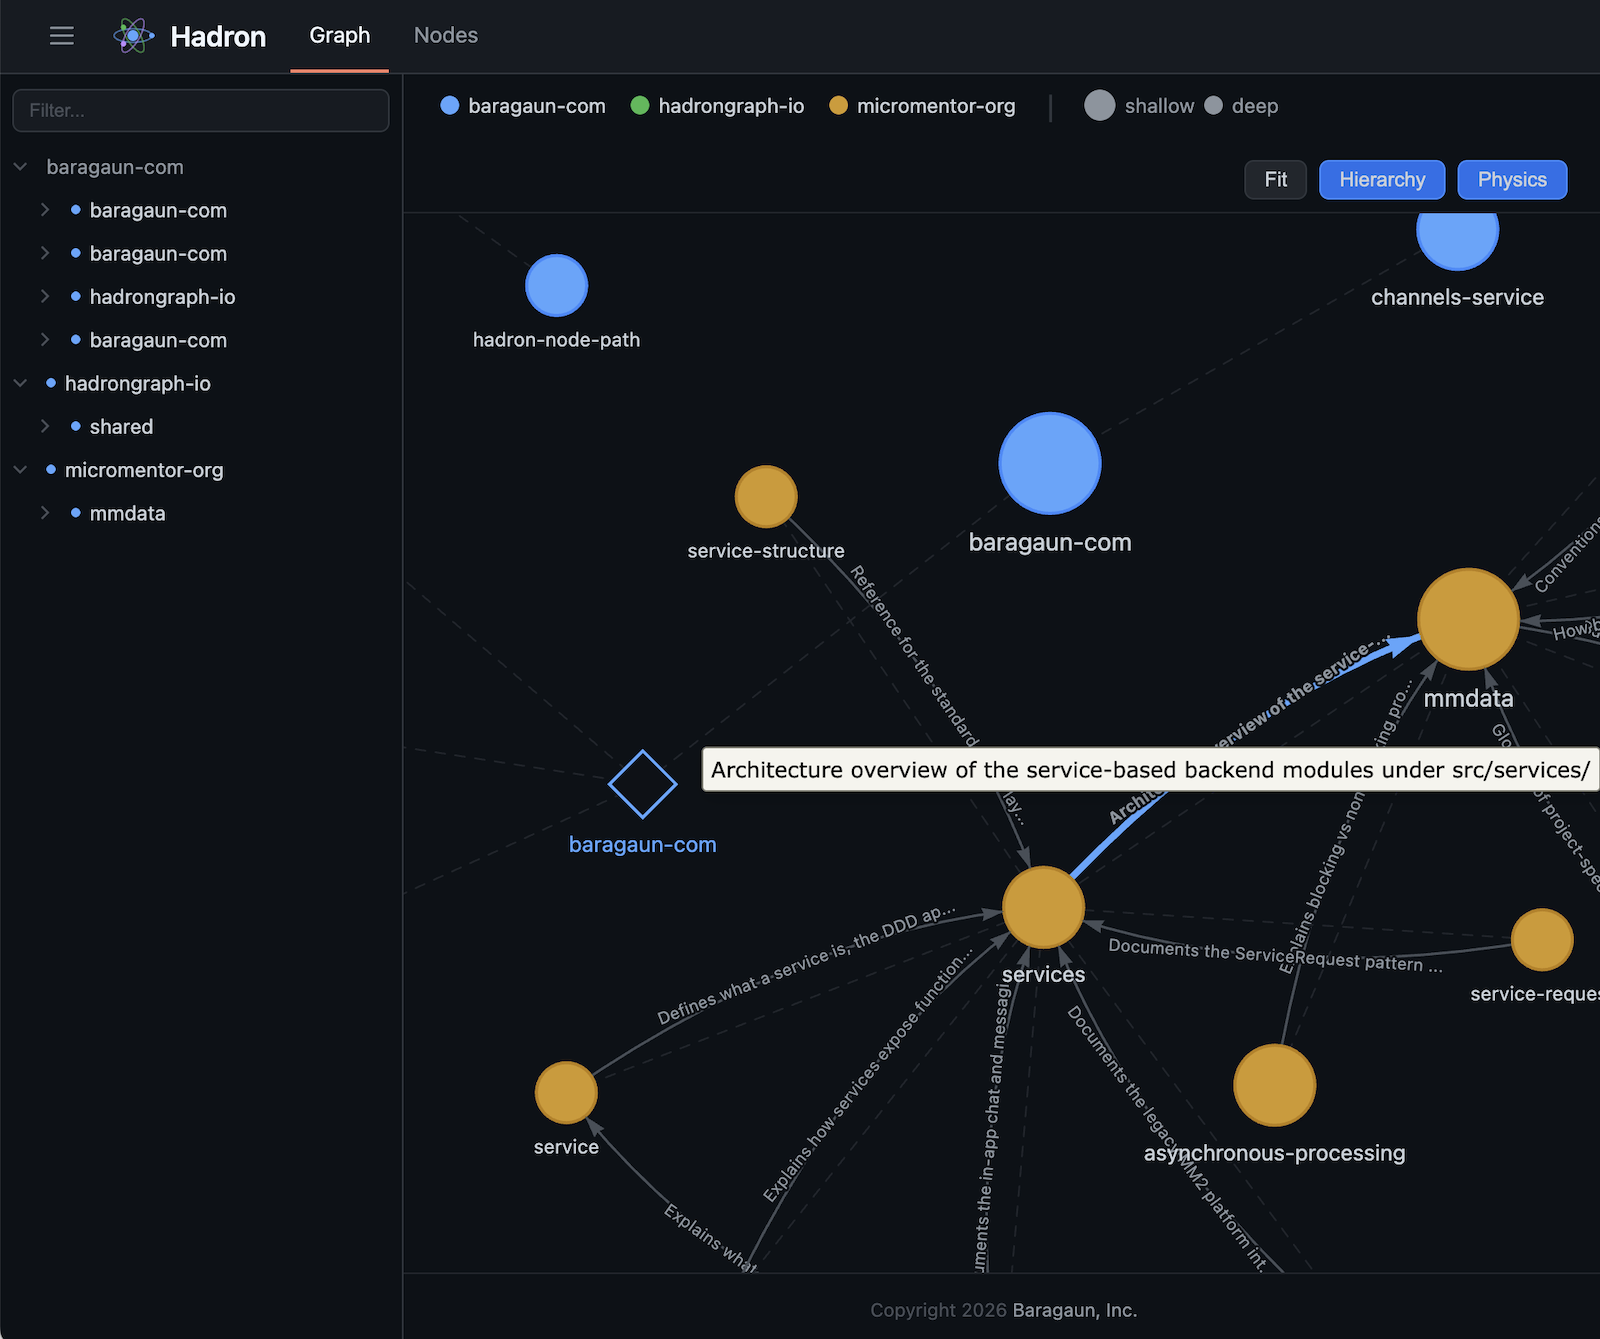Toggle the deep legend option
The image size is (1600, 1339).
point(1214,105)
